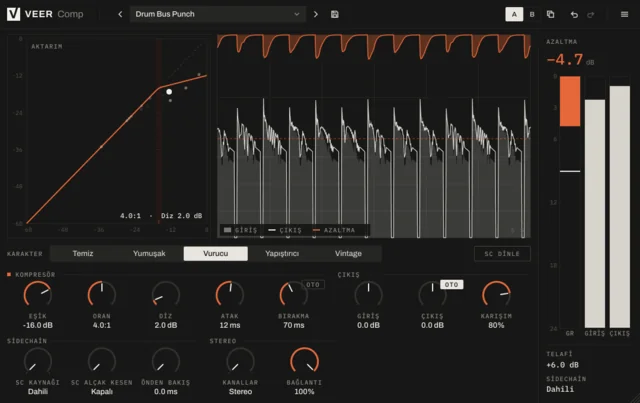The image size is (640, 403).
Task: Click the DİZ knee knob
Action: click(166, 294)
